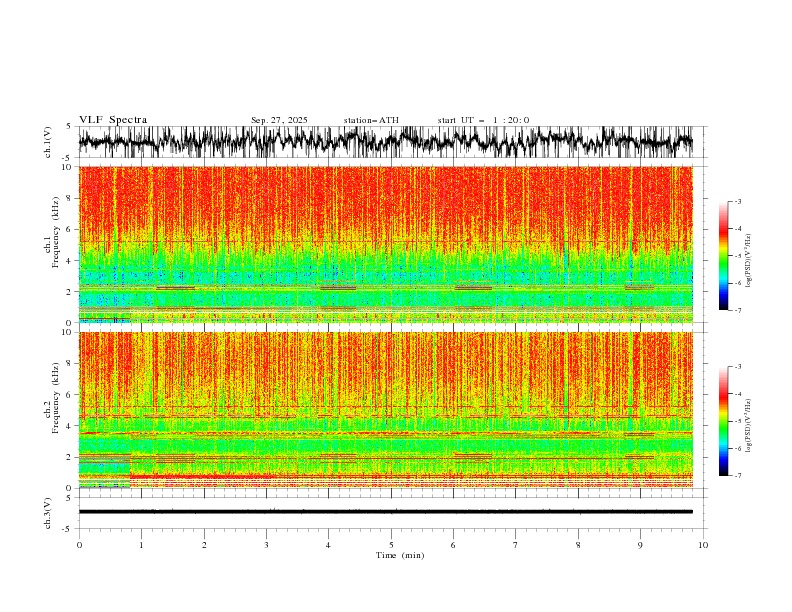The width and height of the screenshot is (792, 612).
Task: Click the 'station=ATH' label
Action: [x=371, y=120]
